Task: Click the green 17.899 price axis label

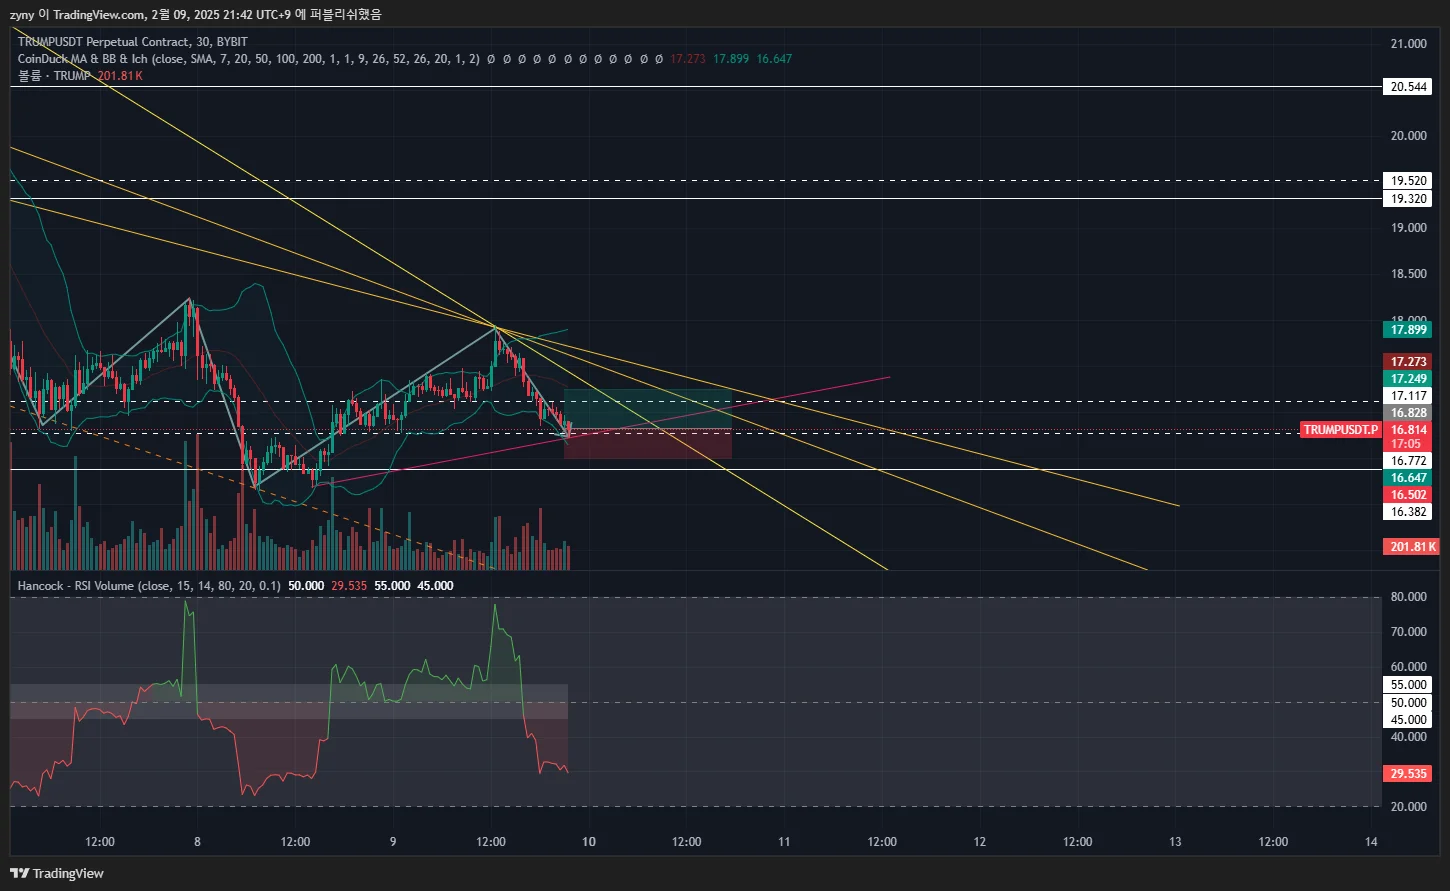Action: (1409, 330)
